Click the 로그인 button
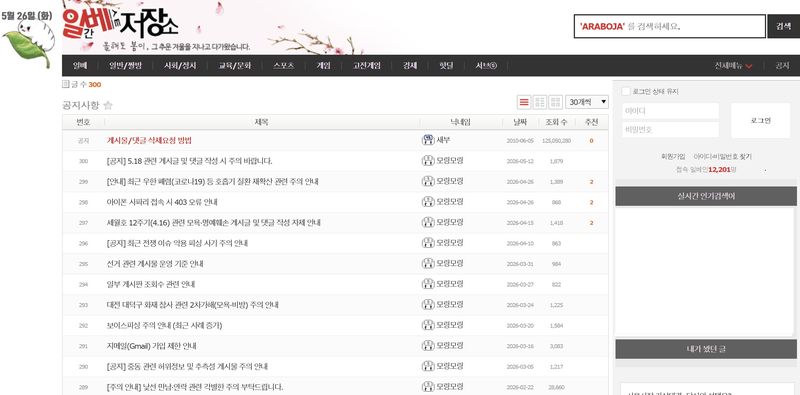This screenshot has height=395, width=800. 760,121
